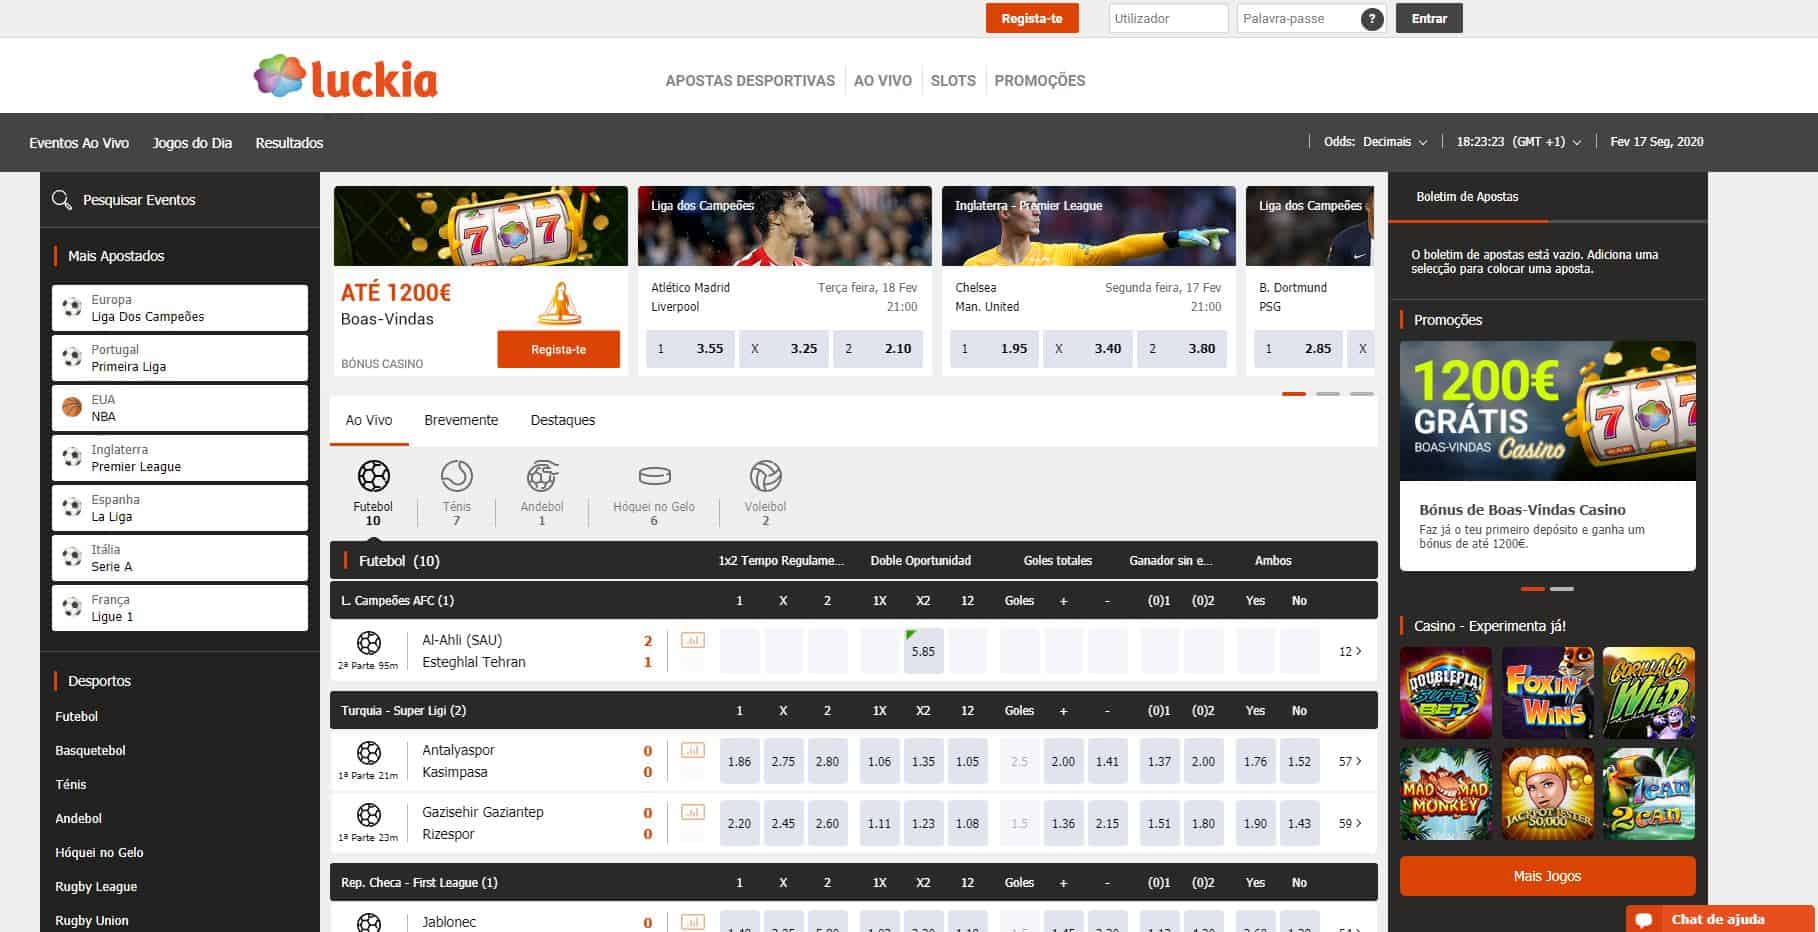The width and height of the screenshot is (1818, 932).
Task: Click the Chat de ajuda bubble icon
Action: (1644, 920)
